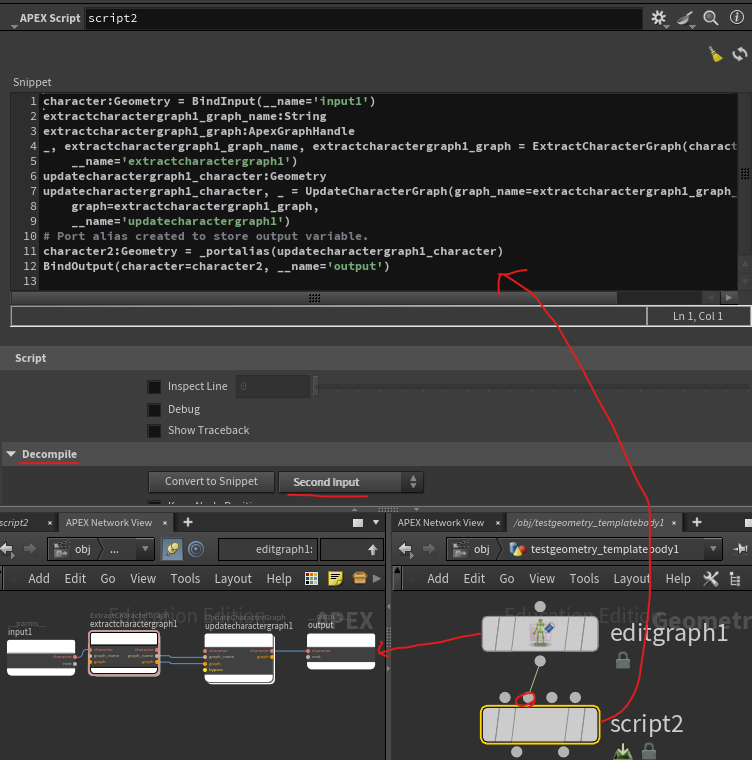Image resolution: width=752 pixels, height=760 pixels.
Task: Open View menu in left network view
Action: click(143, 578)
